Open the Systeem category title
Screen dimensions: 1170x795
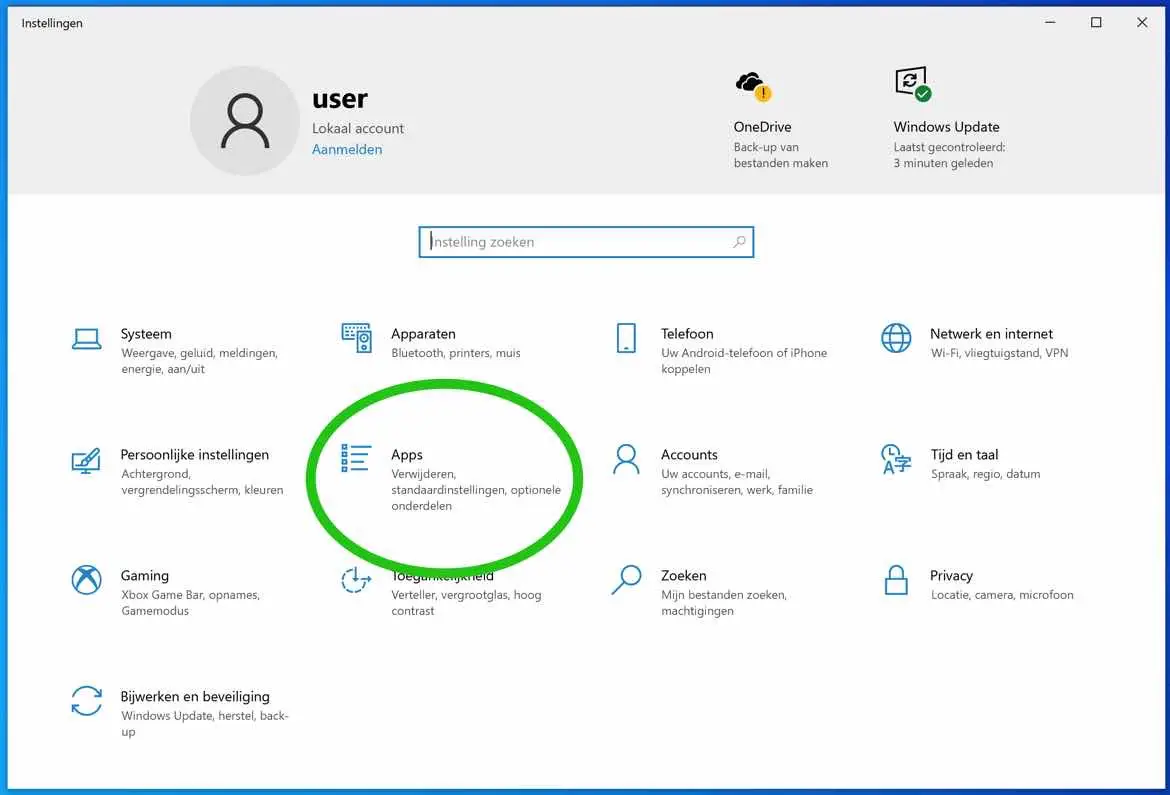pyautogui.click(x=146, y=334)
